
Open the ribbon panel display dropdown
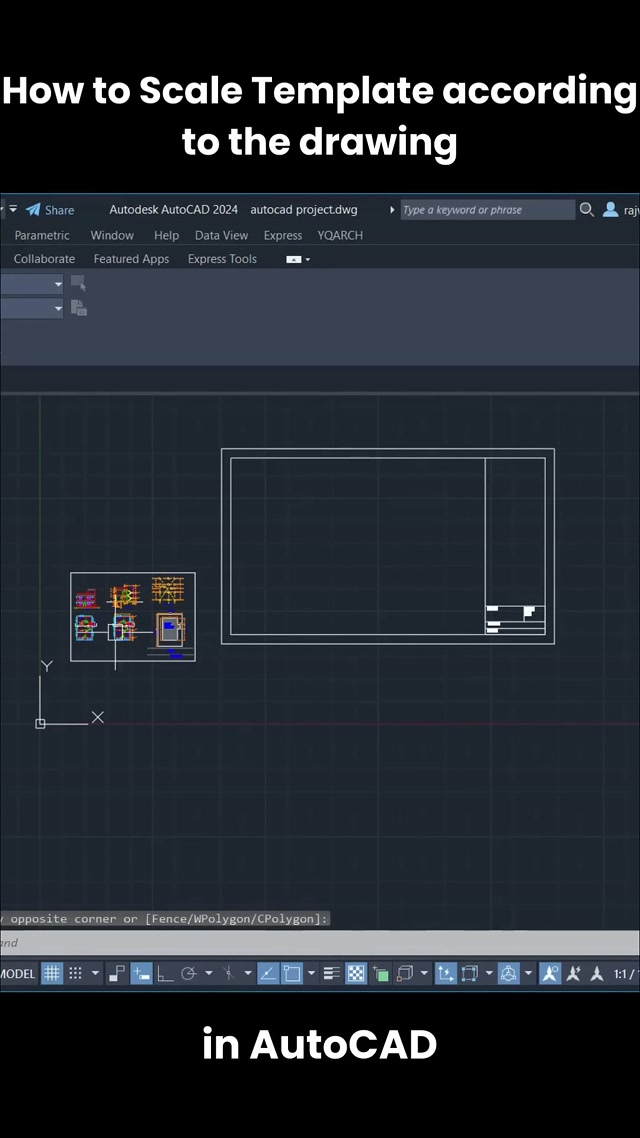(299, 259)
